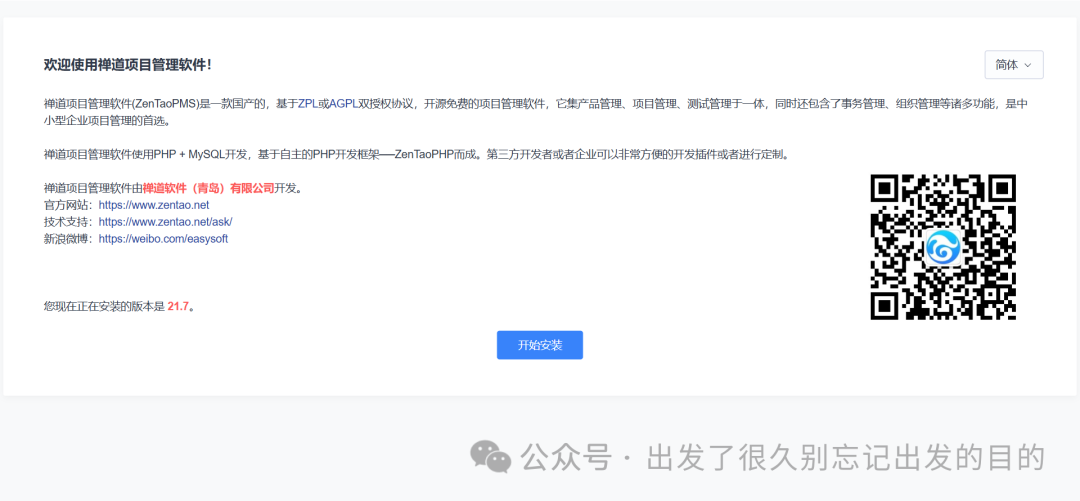Click the 新浪微博 label

(x=67, y=239)
